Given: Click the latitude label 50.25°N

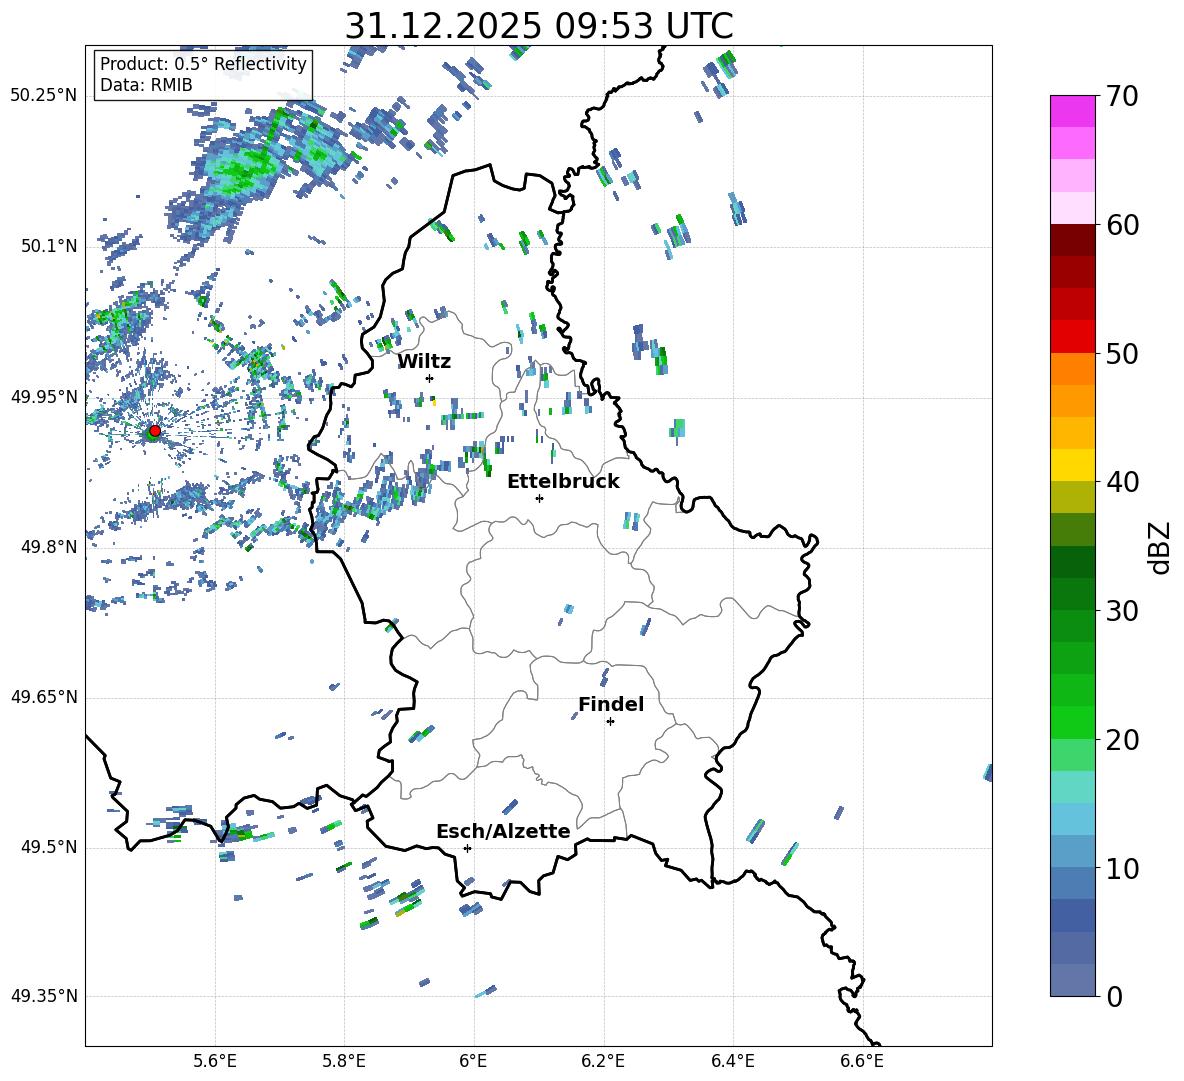Looking at the screenshot, I should [x=44, y=96].
